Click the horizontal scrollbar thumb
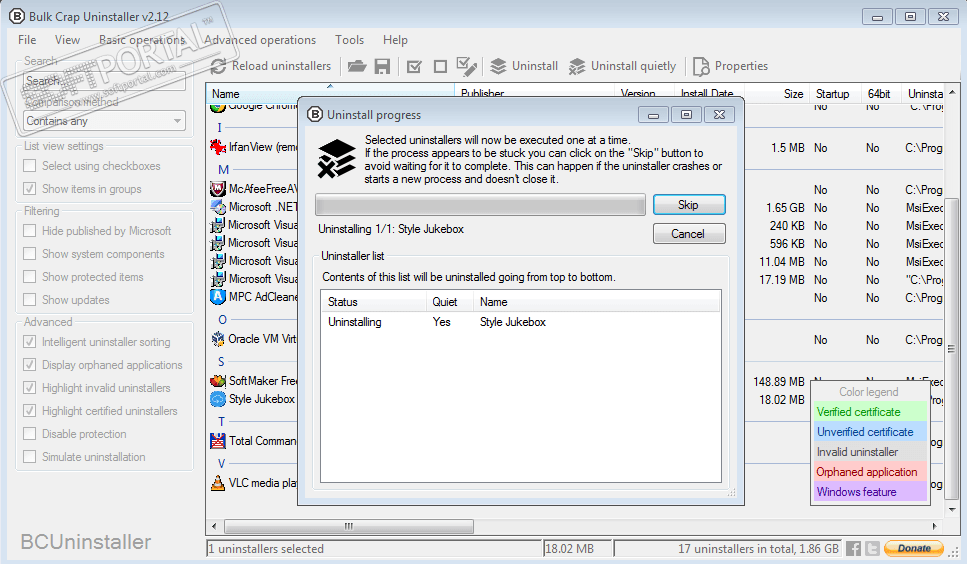Screen dimensions: 967x564 click(348, 526)
